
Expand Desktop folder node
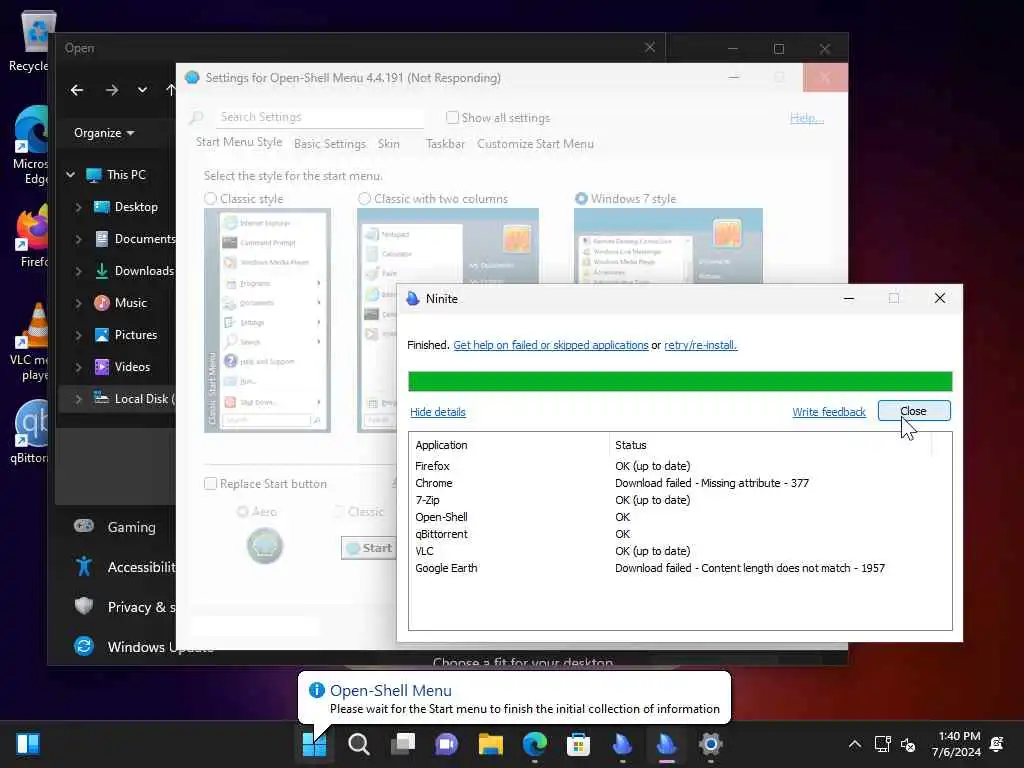(x=78, y=207)
